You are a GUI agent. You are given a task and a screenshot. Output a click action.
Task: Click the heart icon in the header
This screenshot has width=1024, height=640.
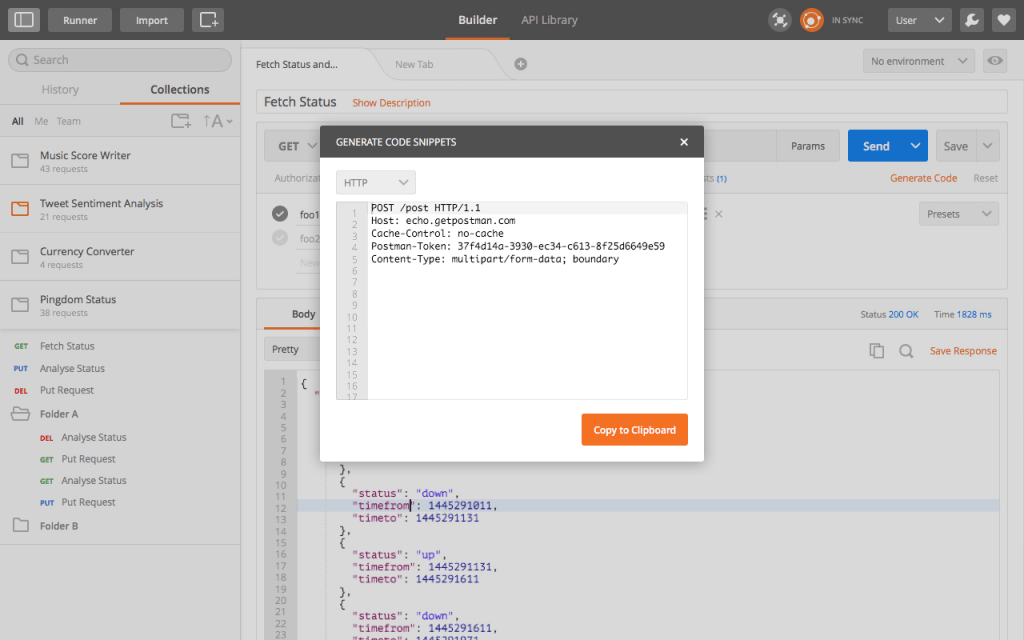point(1004,19)
